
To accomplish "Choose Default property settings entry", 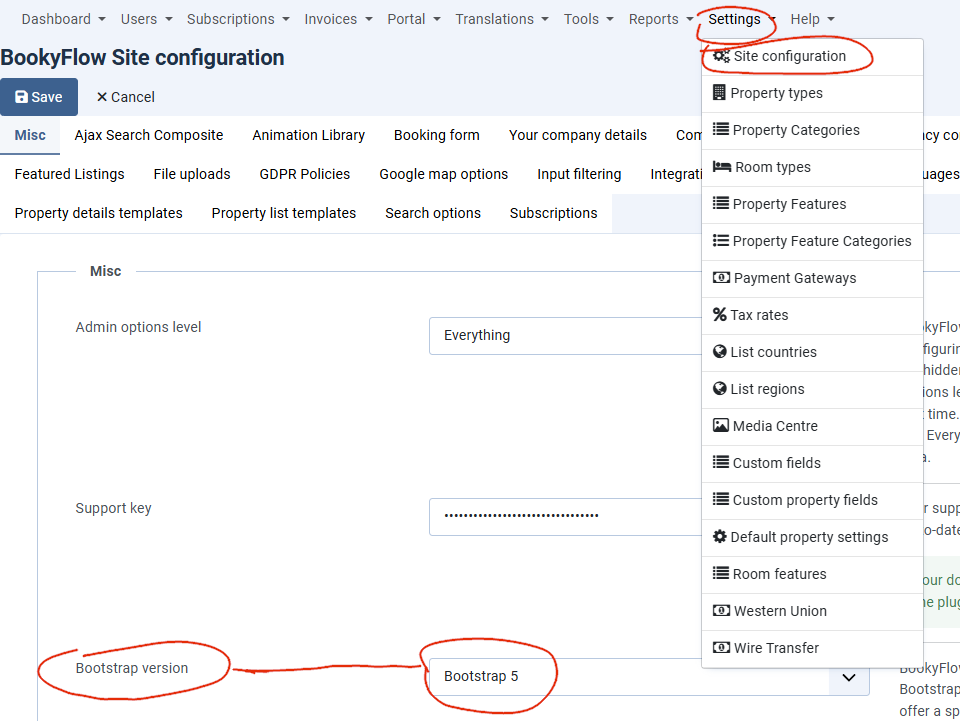I will (x=812, y=537).
